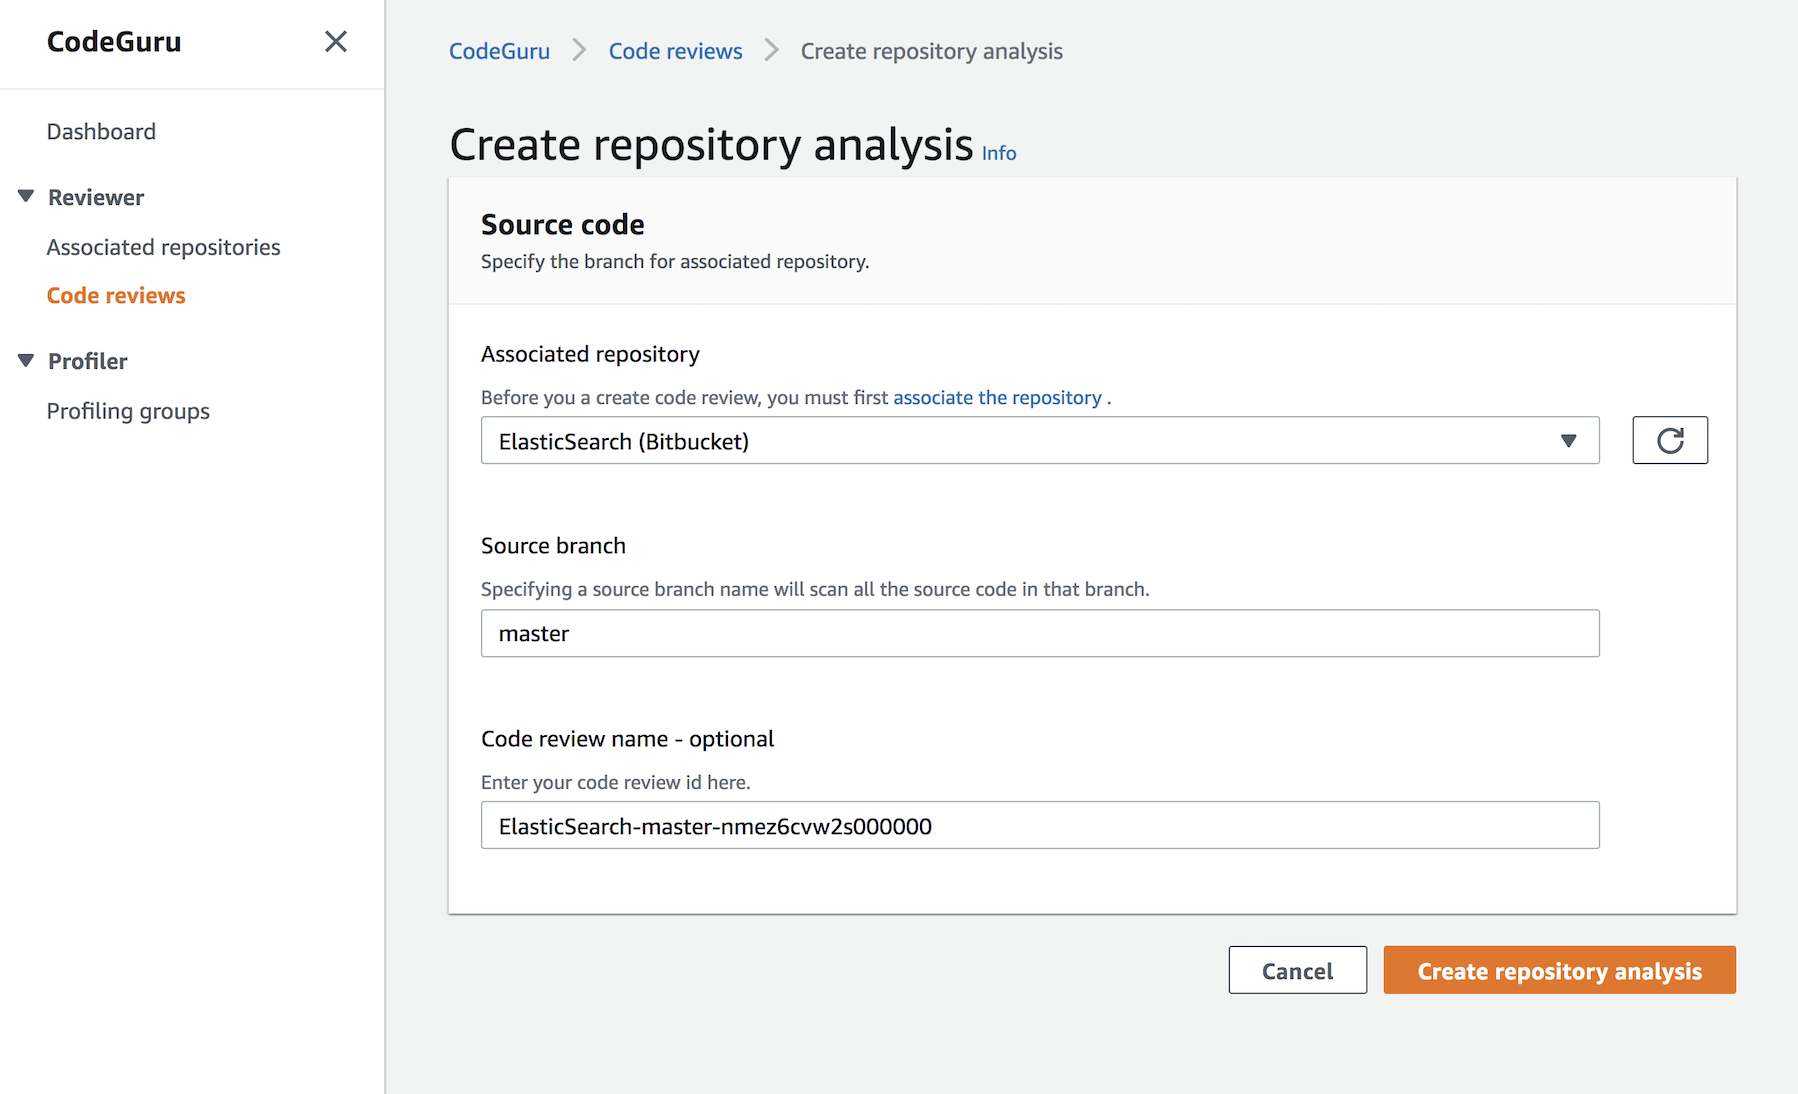Click the Source code panel heading
This screenshot has width=1798, height=1094.
coord(563,224)
